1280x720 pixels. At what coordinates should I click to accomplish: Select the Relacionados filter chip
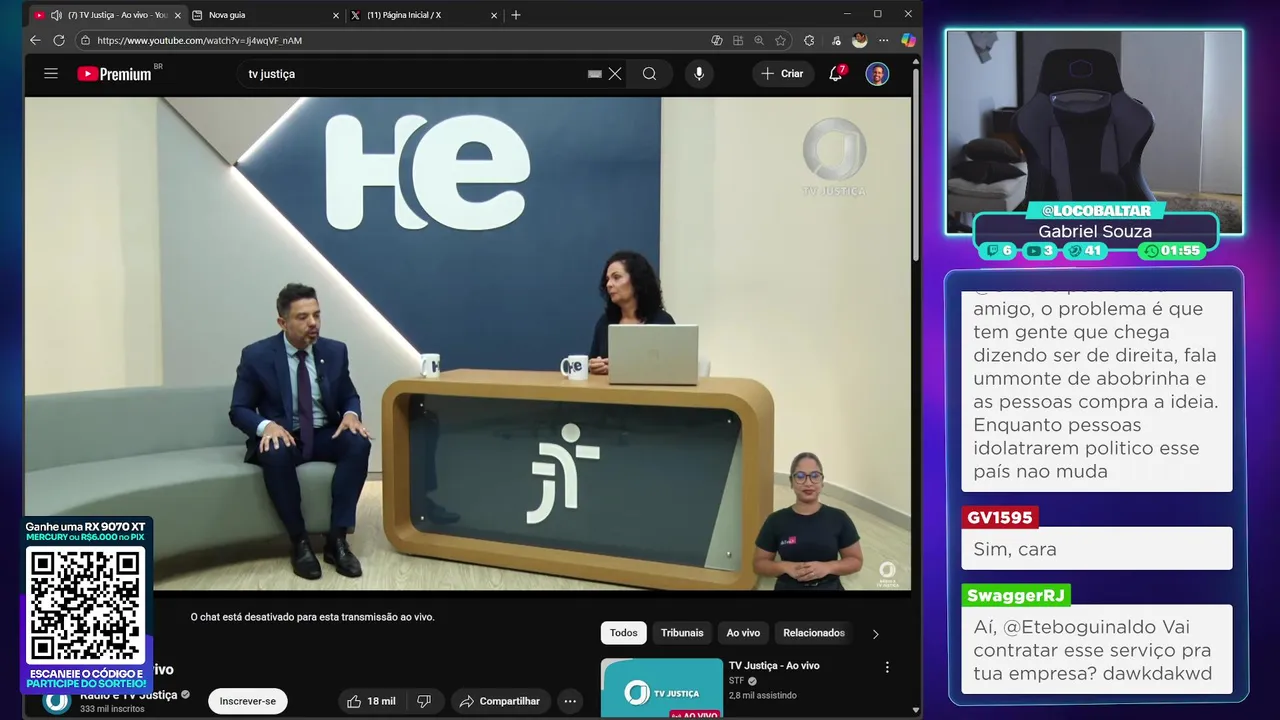814,633
